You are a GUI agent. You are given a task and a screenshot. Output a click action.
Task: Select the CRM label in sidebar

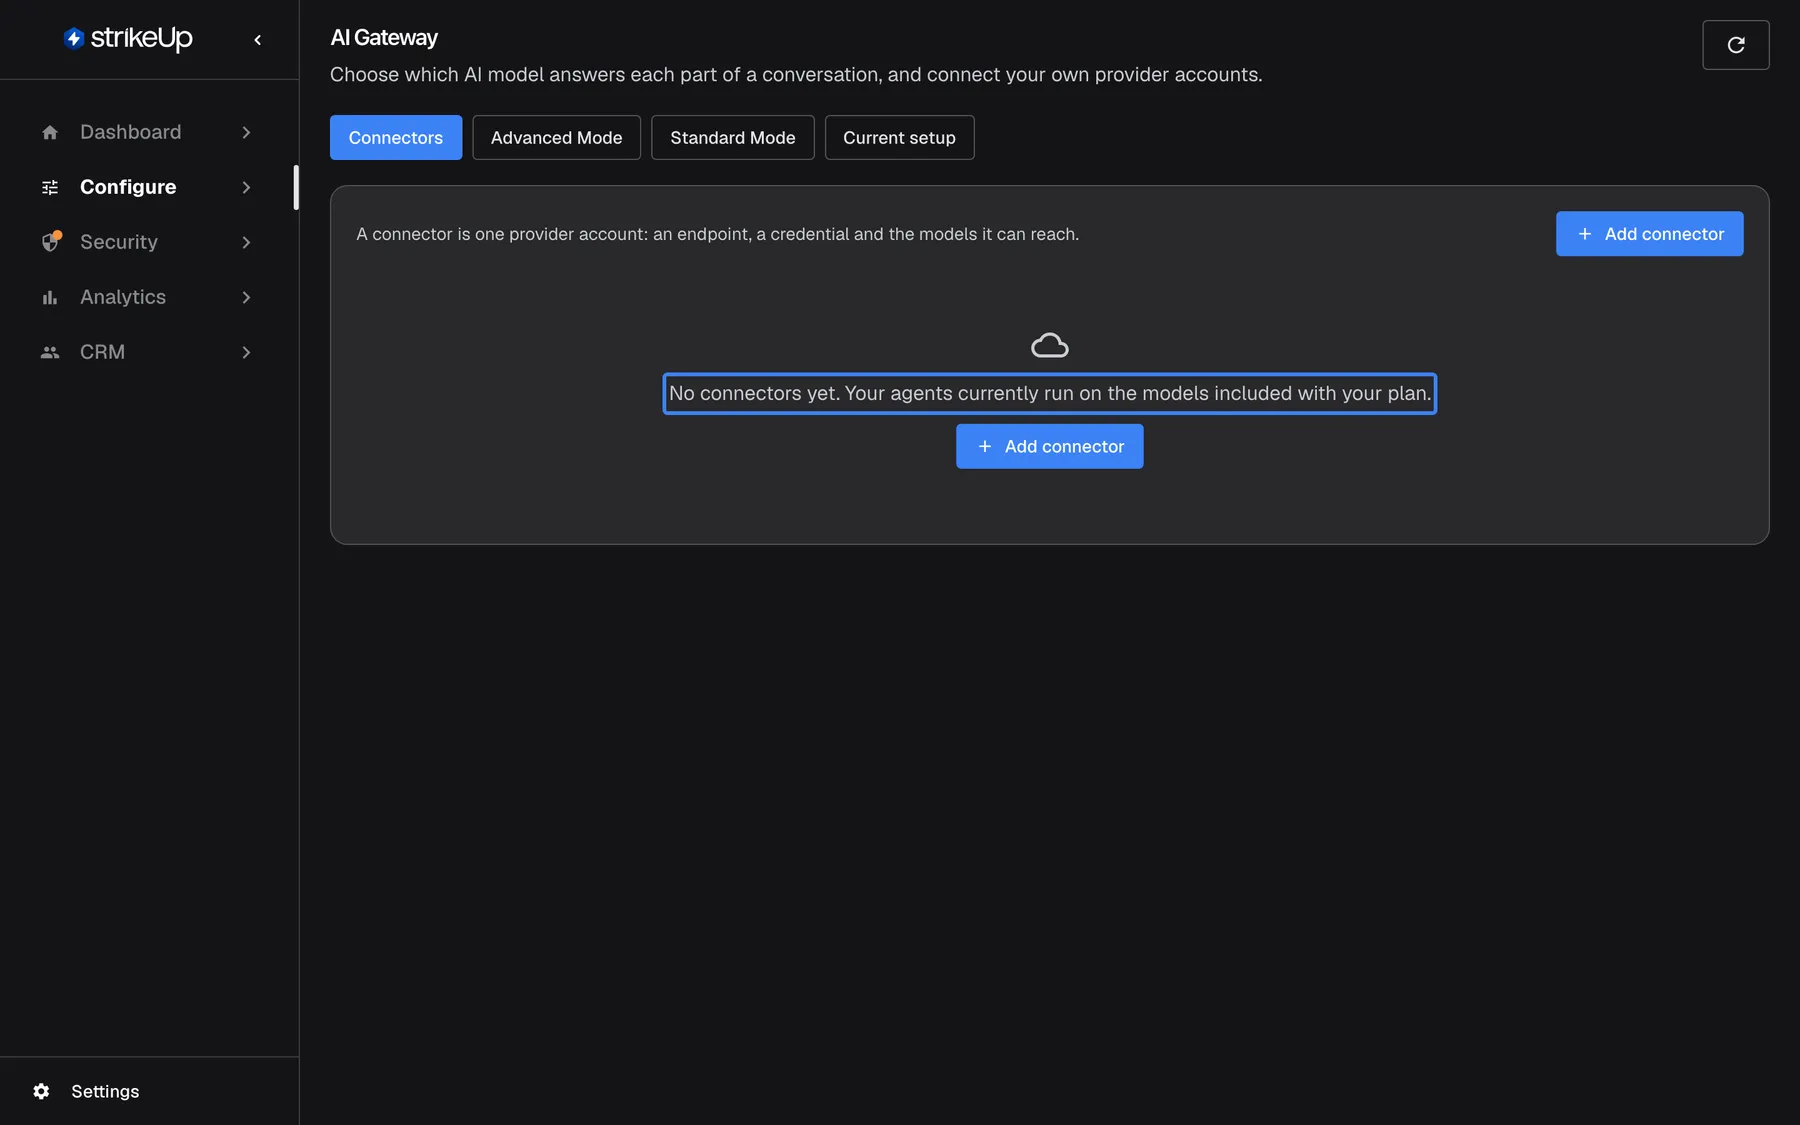click(x=103, y=352)
